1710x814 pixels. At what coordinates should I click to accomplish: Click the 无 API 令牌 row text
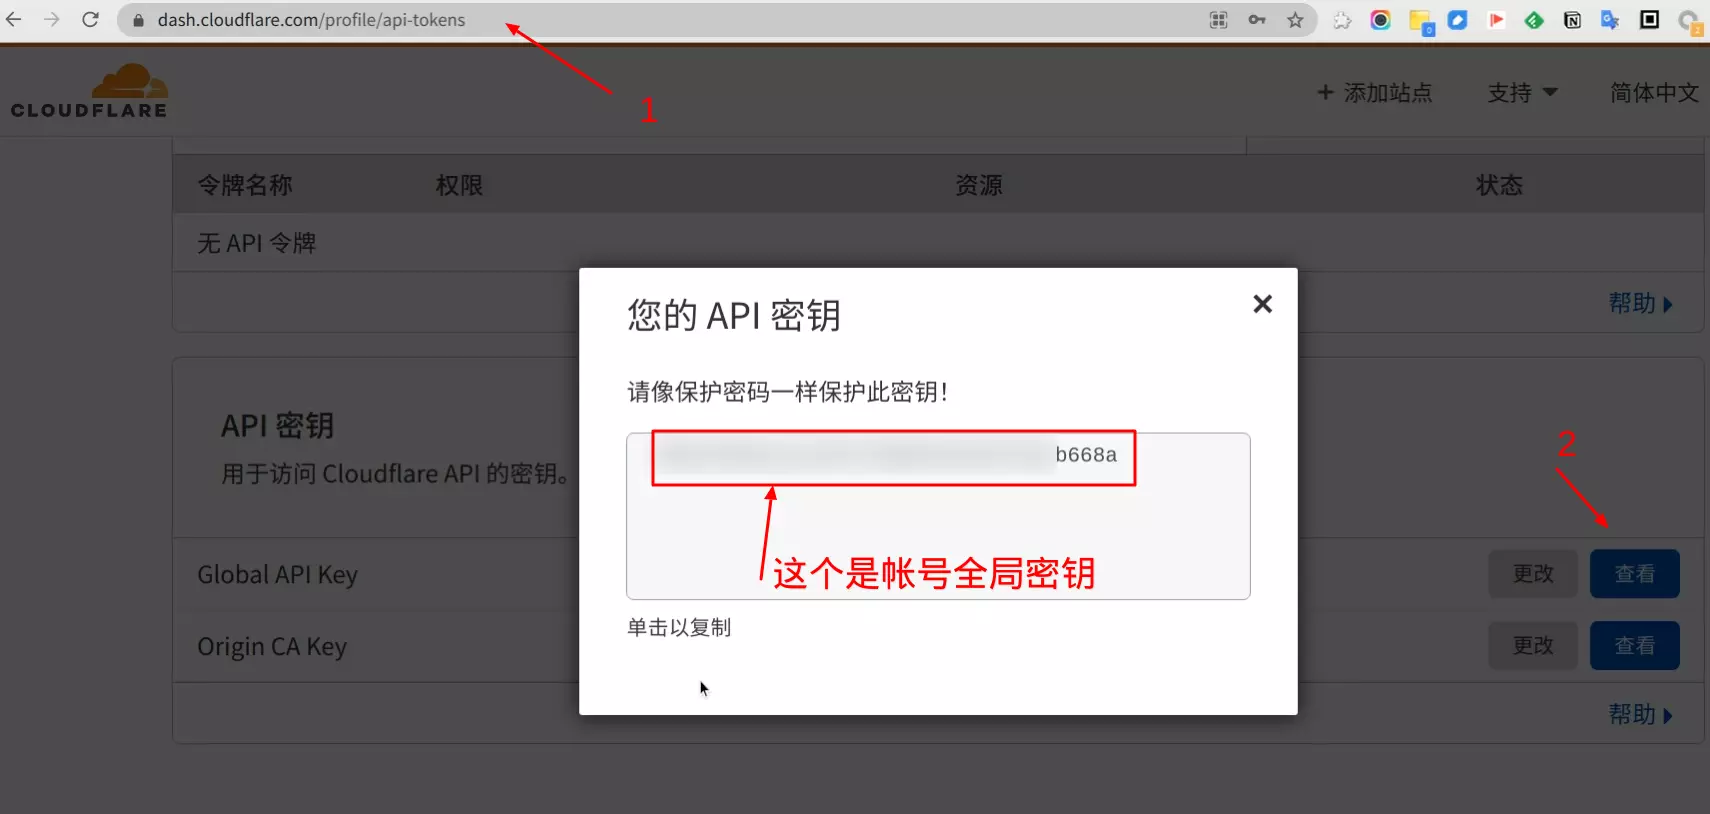[x=257, y=243]
